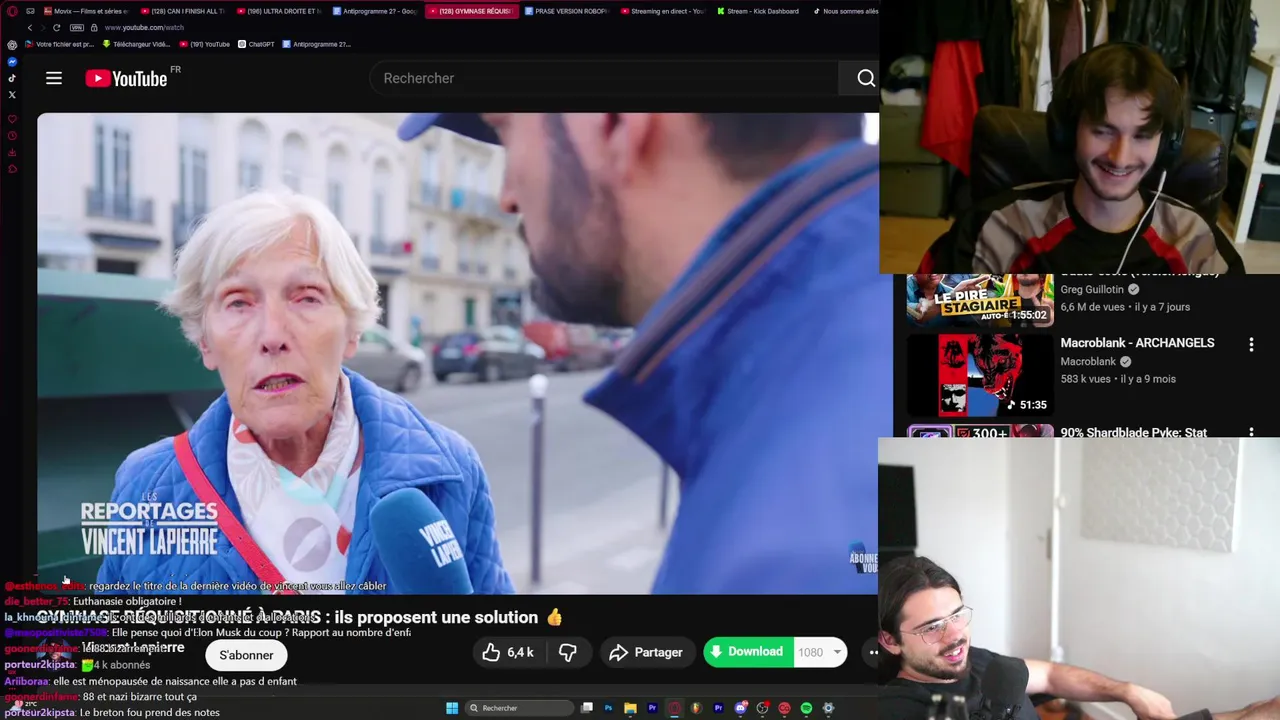
Task: Open the history clock in Opera sidebar
Action: pos(12,136)
